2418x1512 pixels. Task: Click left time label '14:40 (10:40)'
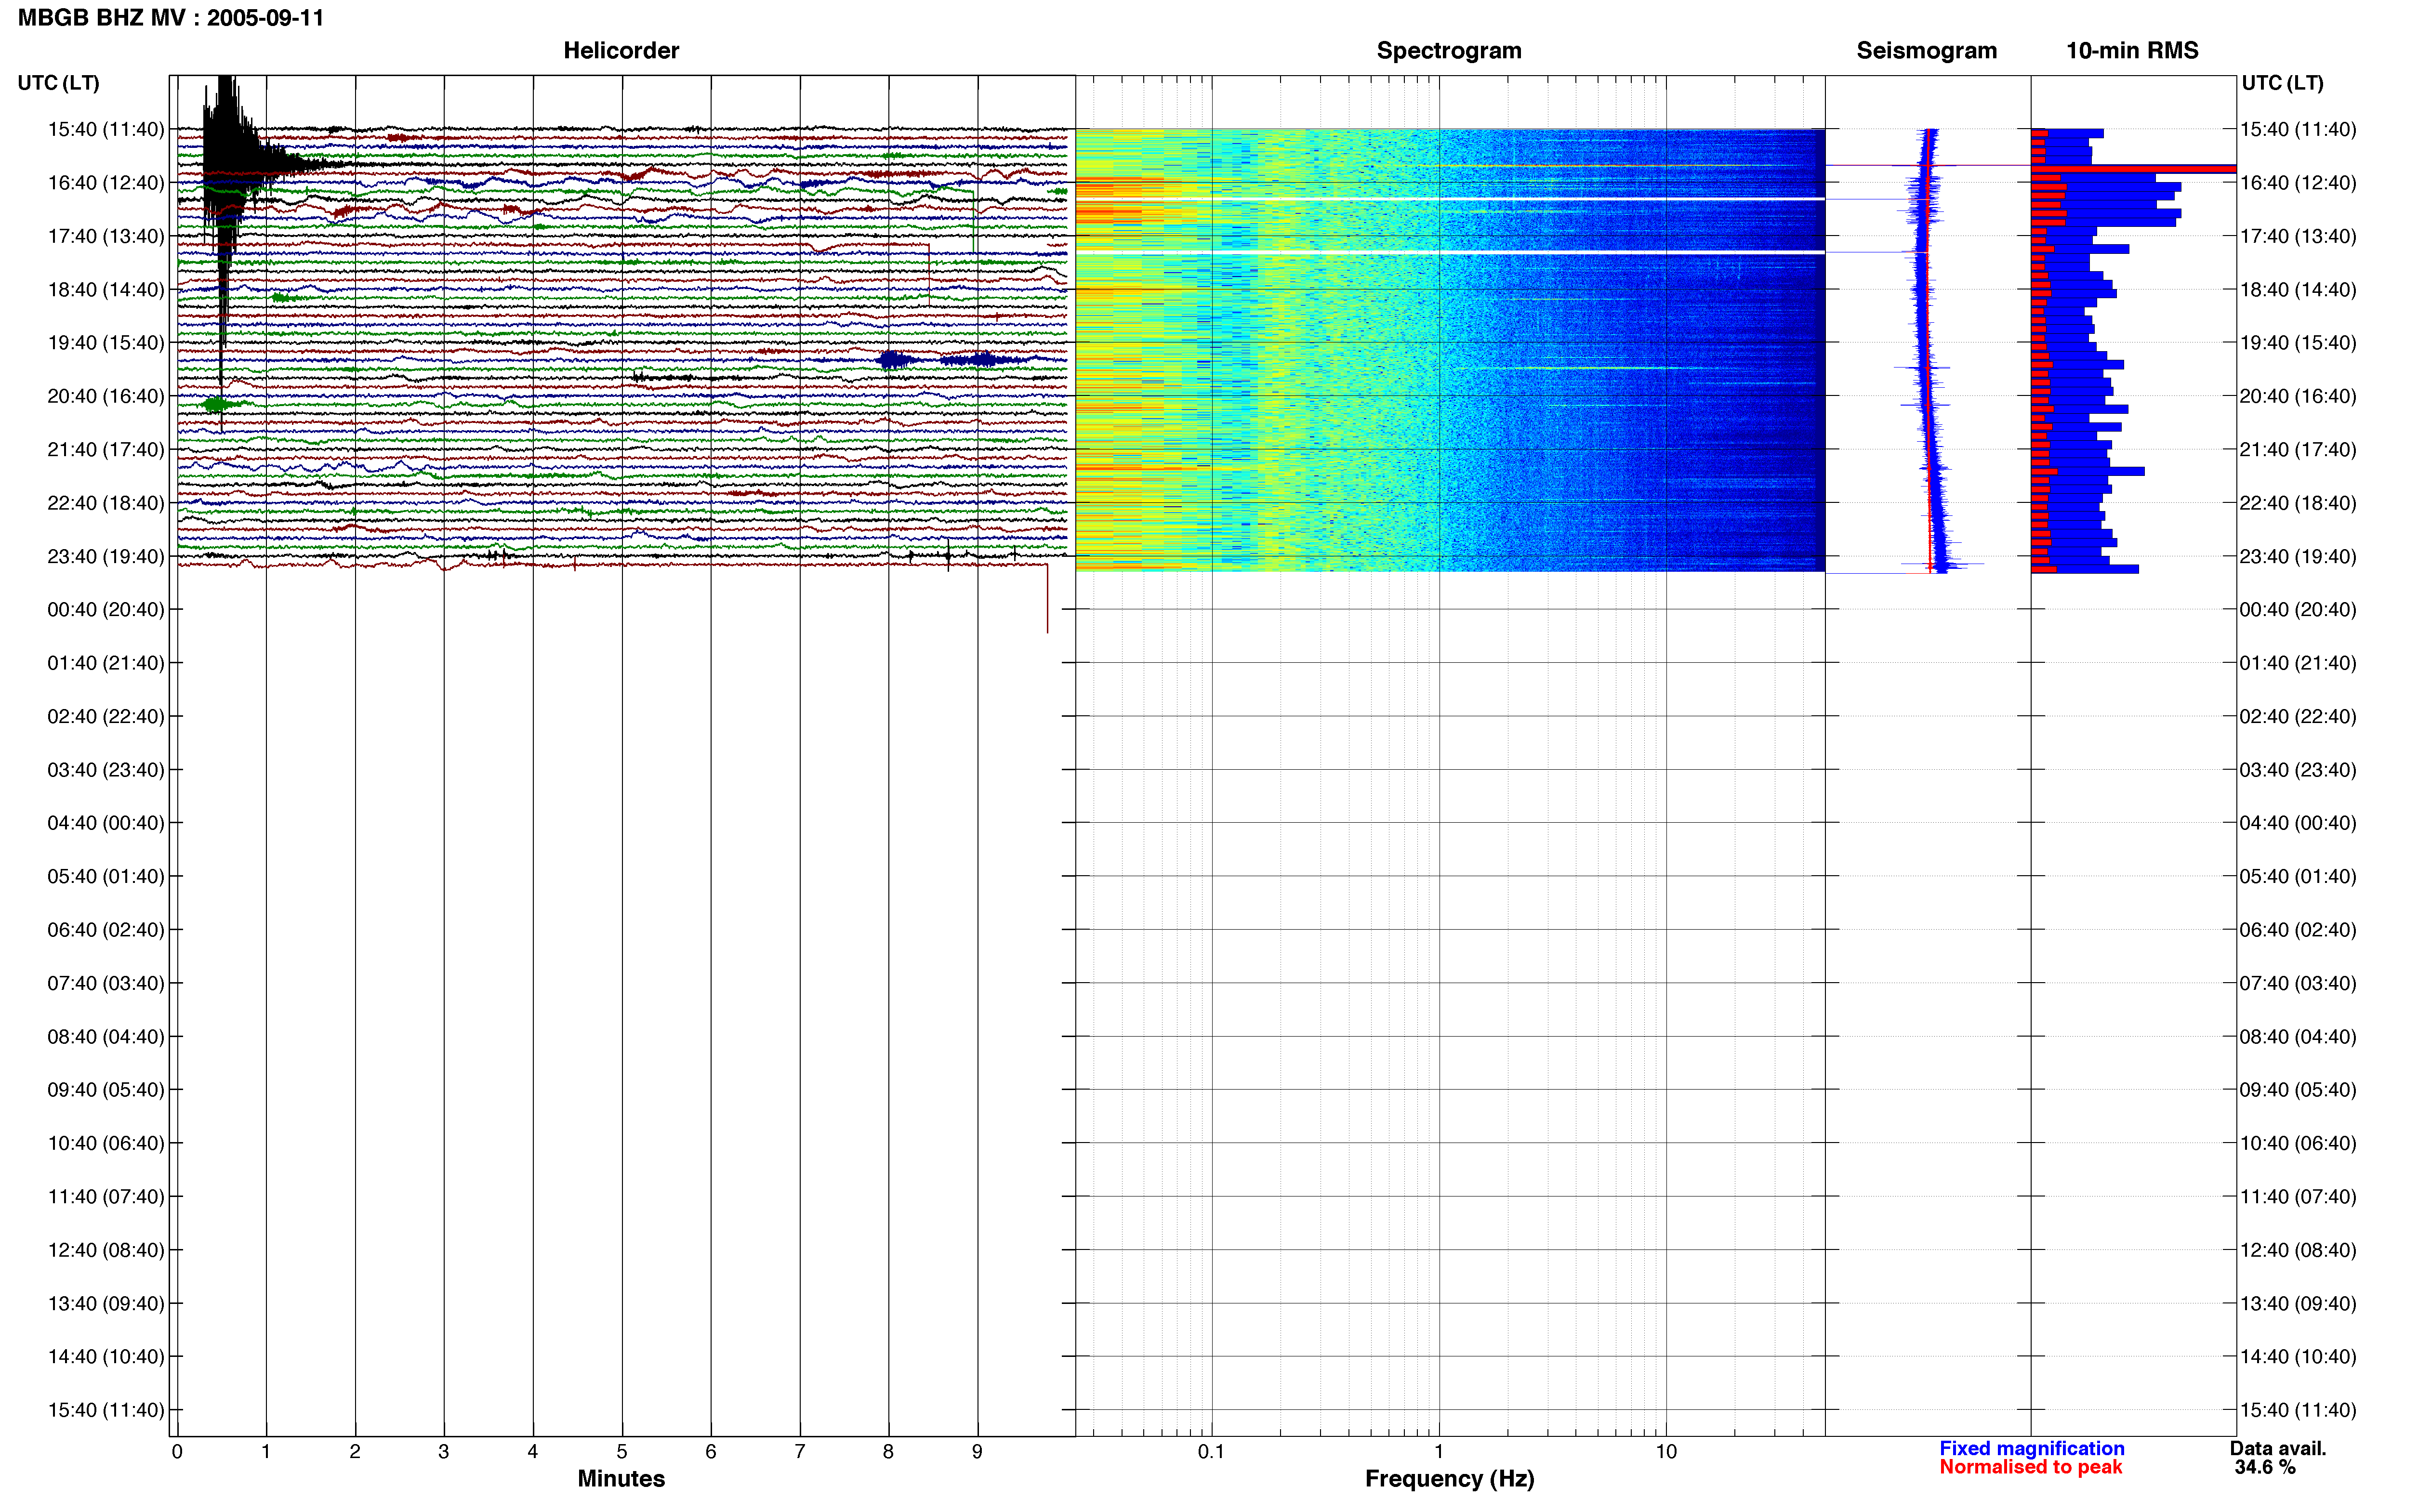coord(106,1356)
